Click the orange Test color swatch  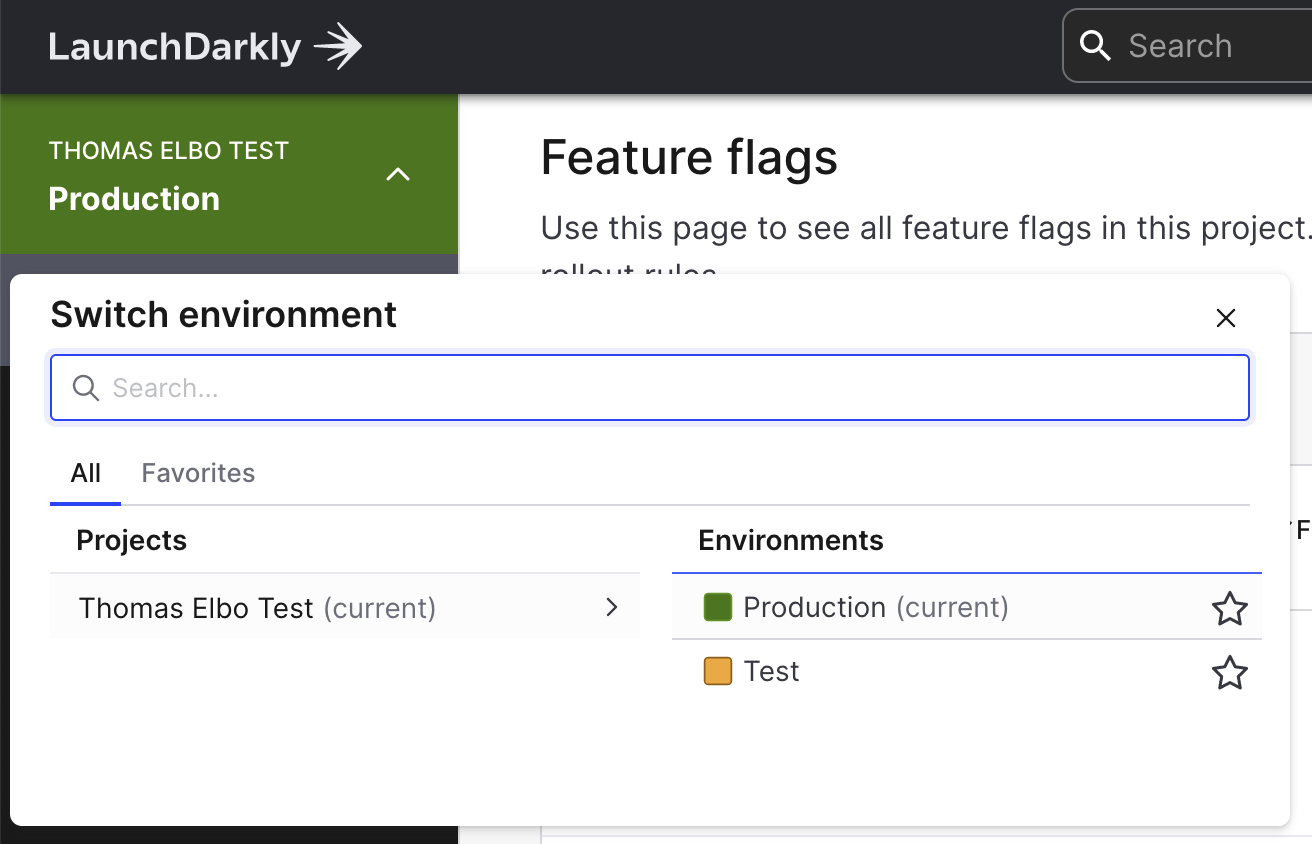[718, 671]
